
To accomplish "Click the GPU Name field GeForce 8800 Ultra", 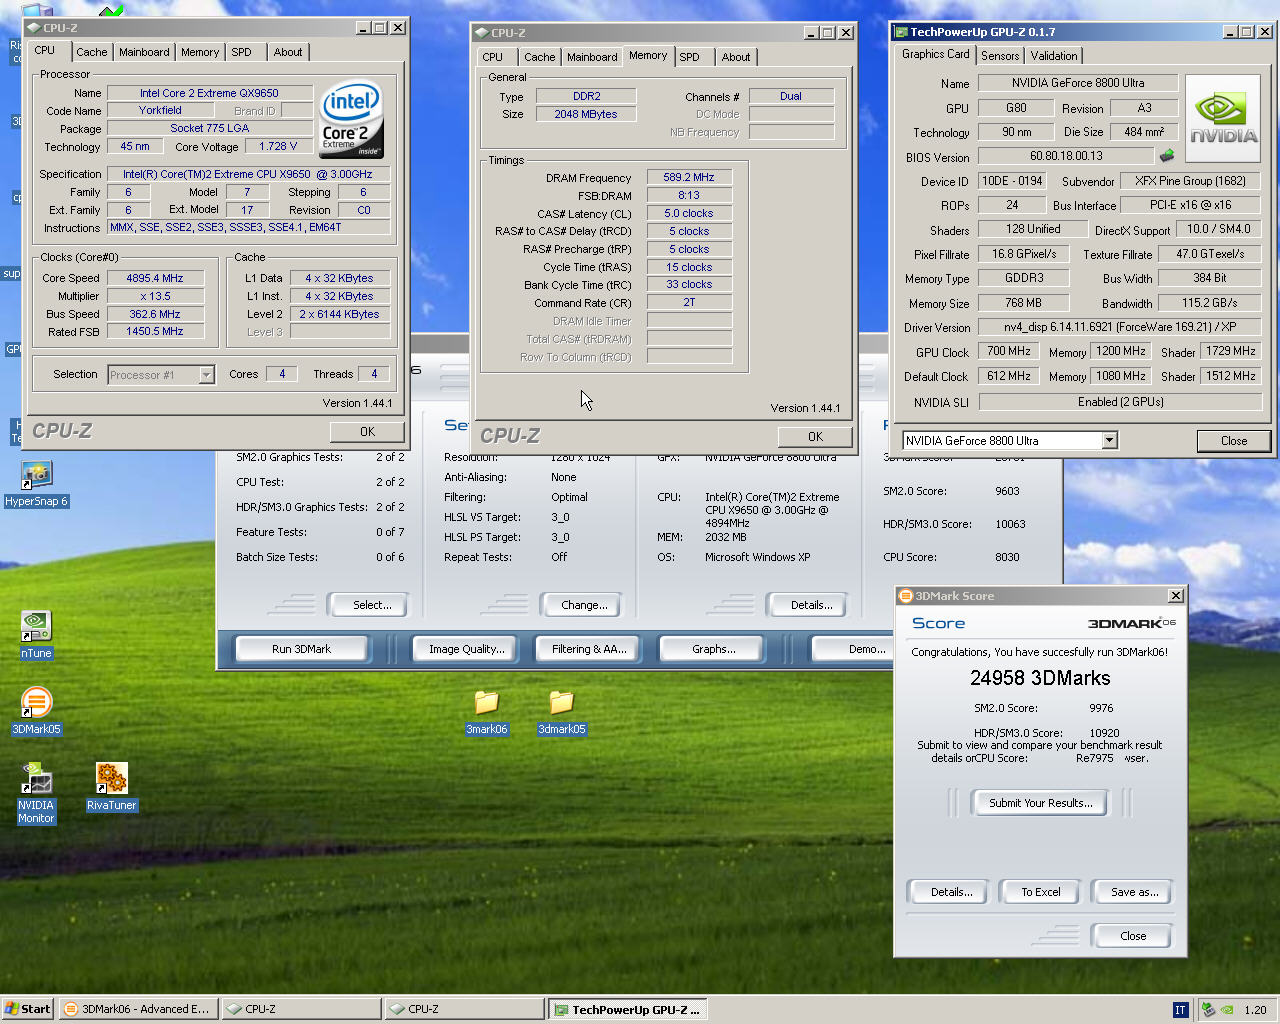I will pos(1078,83).
